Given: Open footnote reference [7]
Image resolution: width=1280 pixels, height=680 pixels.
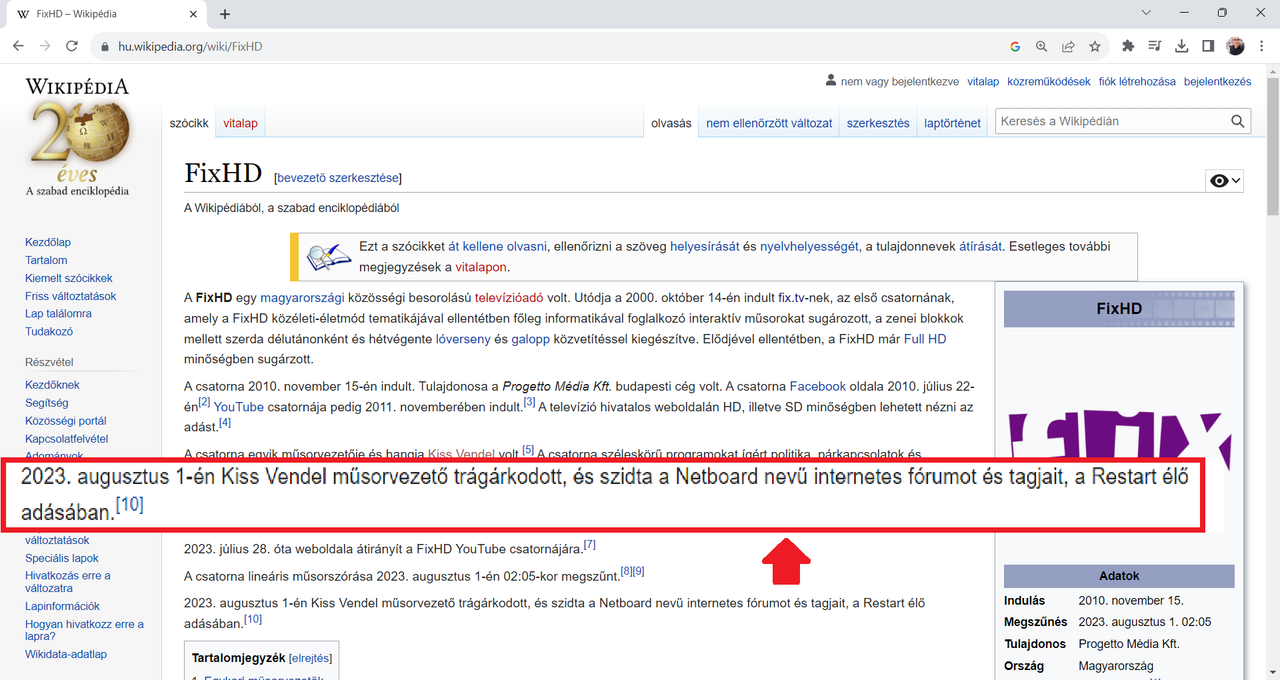Looking at the screenshot, I should click(590, 545).
